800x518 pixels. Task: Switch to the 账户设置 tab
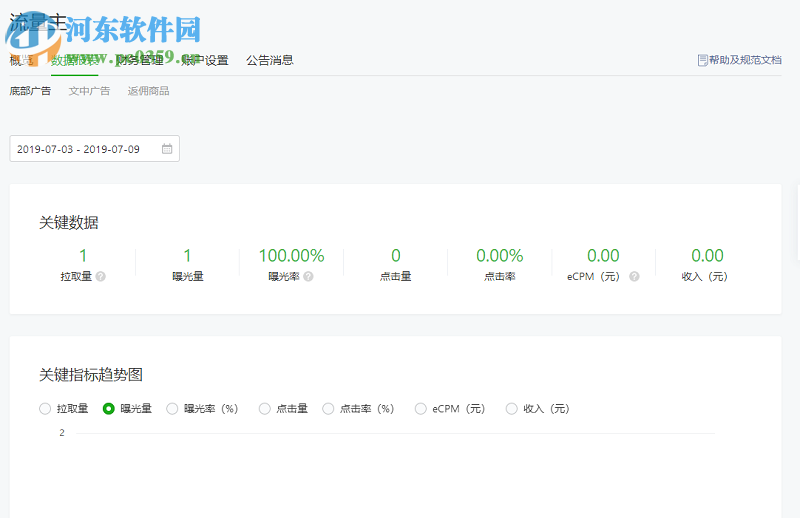click(205, 60)
